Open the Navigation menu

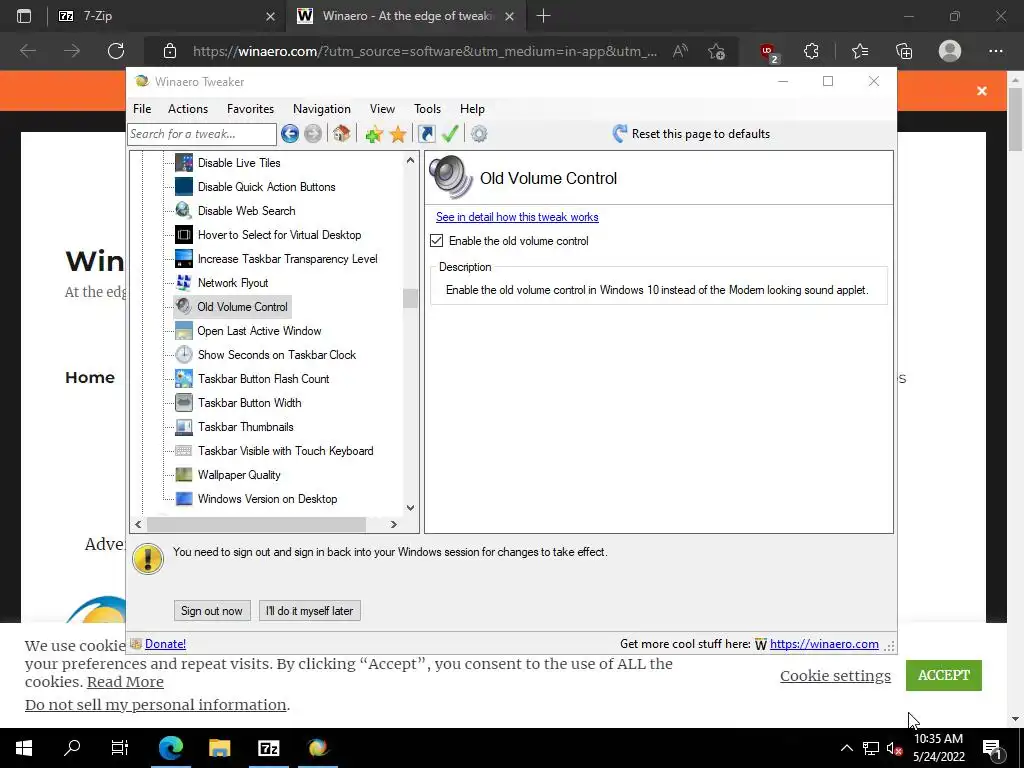pyautogui.click(x=321, y=109)
